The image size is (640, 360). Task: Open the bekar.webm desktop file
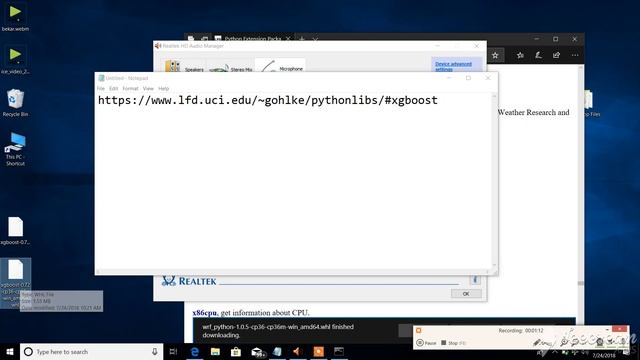pos(15,17)
